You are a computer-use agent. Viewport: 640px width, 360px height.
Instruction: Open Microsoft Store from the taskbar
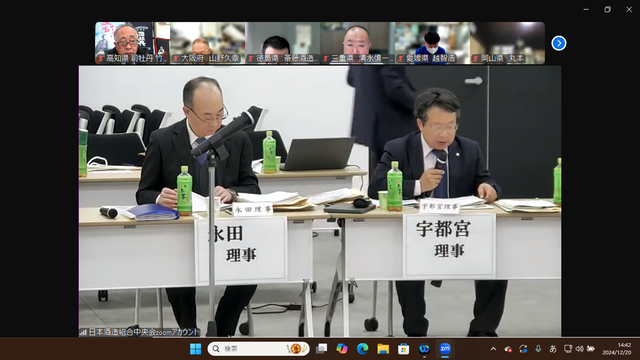(403, 349)
